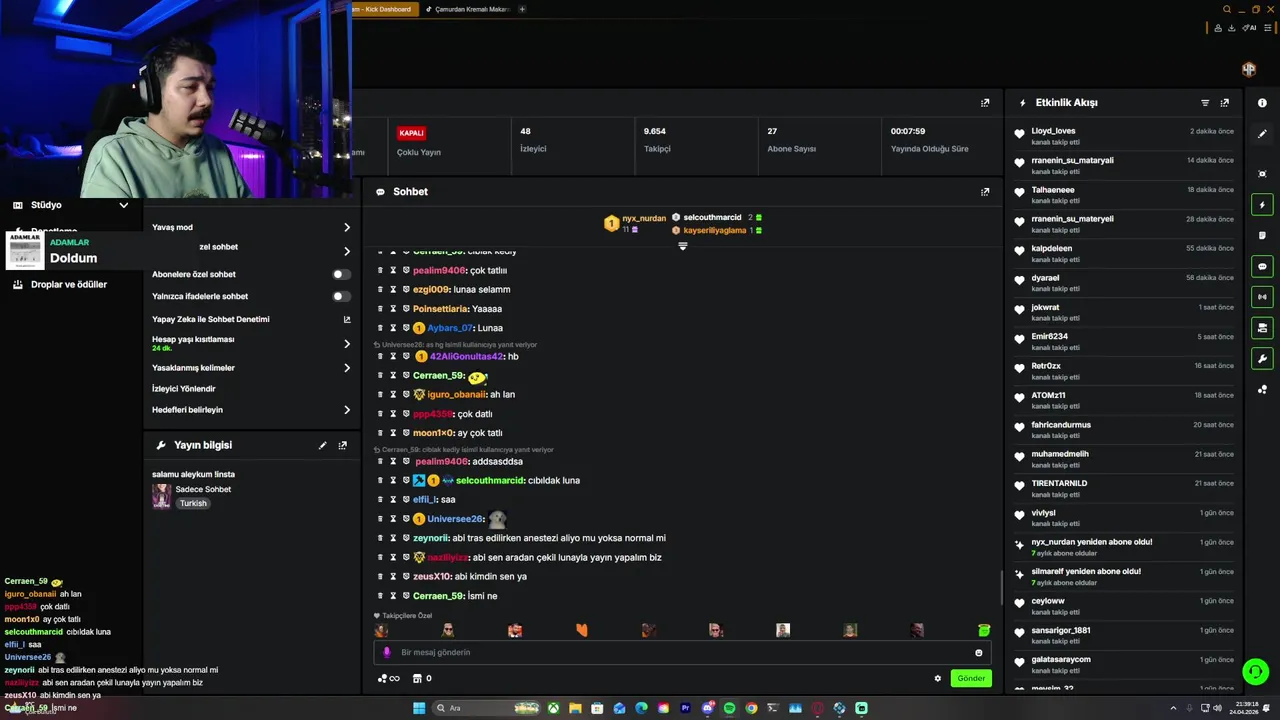Image resolution: width=1280 pixels, height=720 pixels.
Task: Click username Universee26 in chat
Action: coord(456,520)
